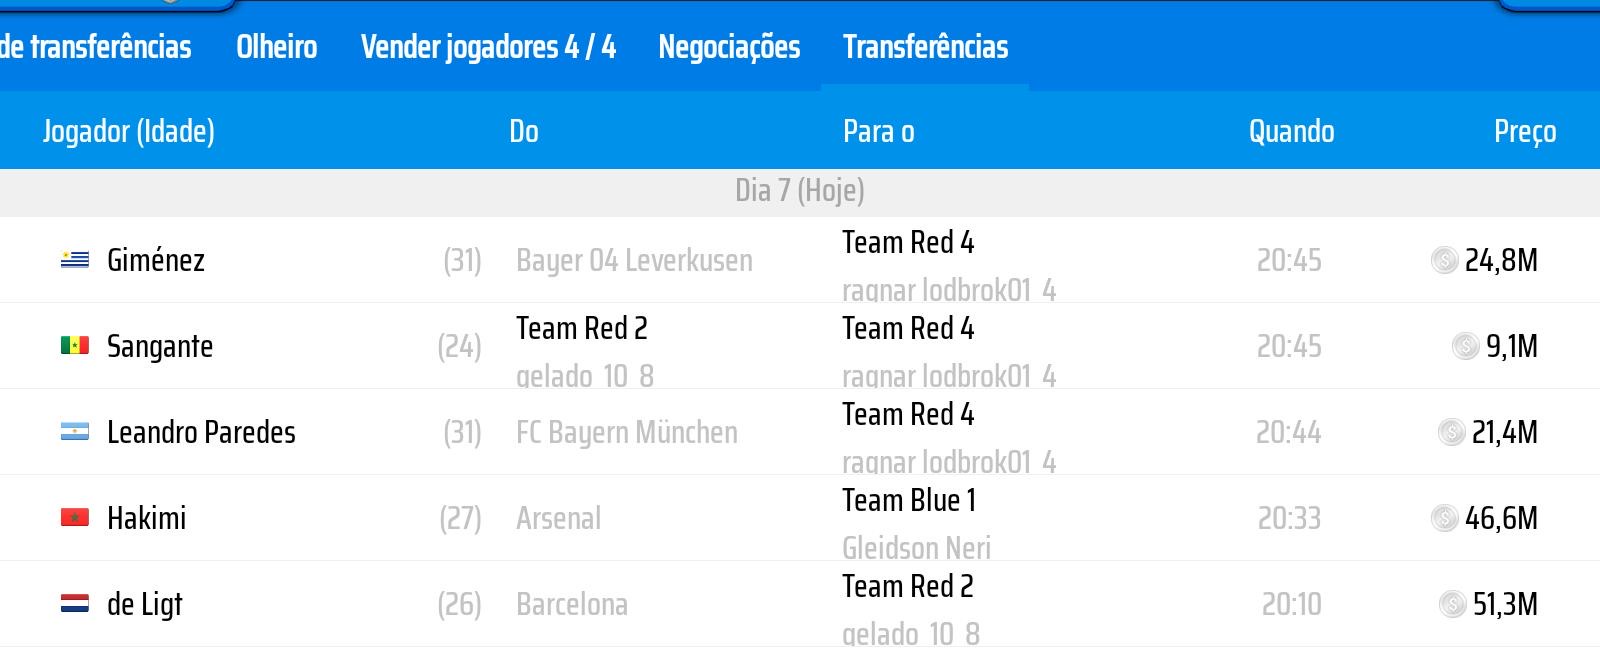Click Bayer 04 Leverkusen club name
The image size is (1600, 651).
(634, 260)
